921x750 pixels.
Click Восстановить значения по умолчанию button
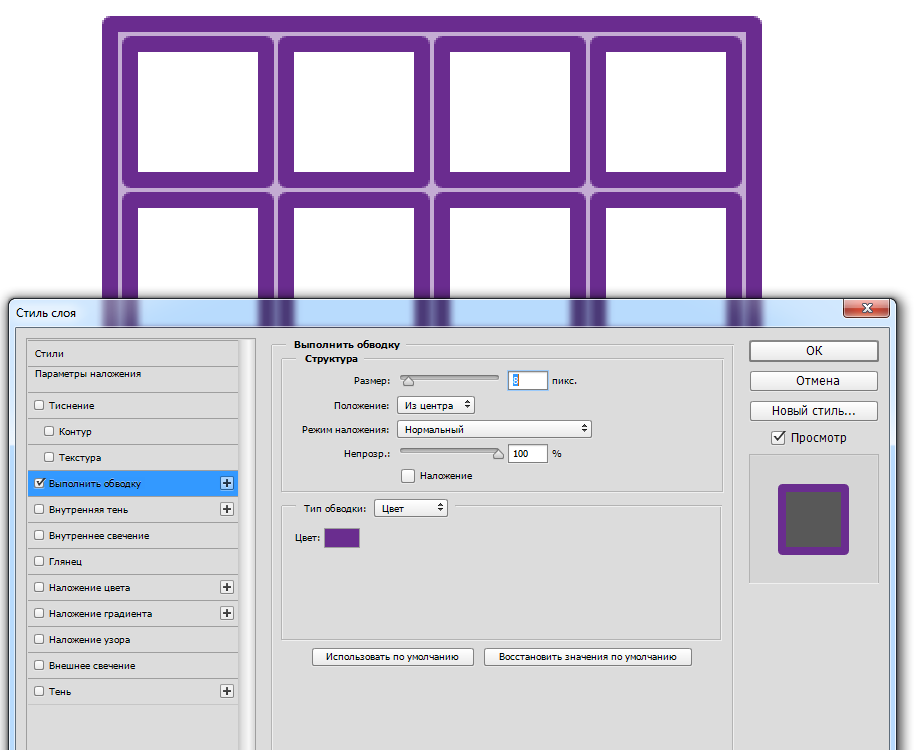(x=587, y=657)
